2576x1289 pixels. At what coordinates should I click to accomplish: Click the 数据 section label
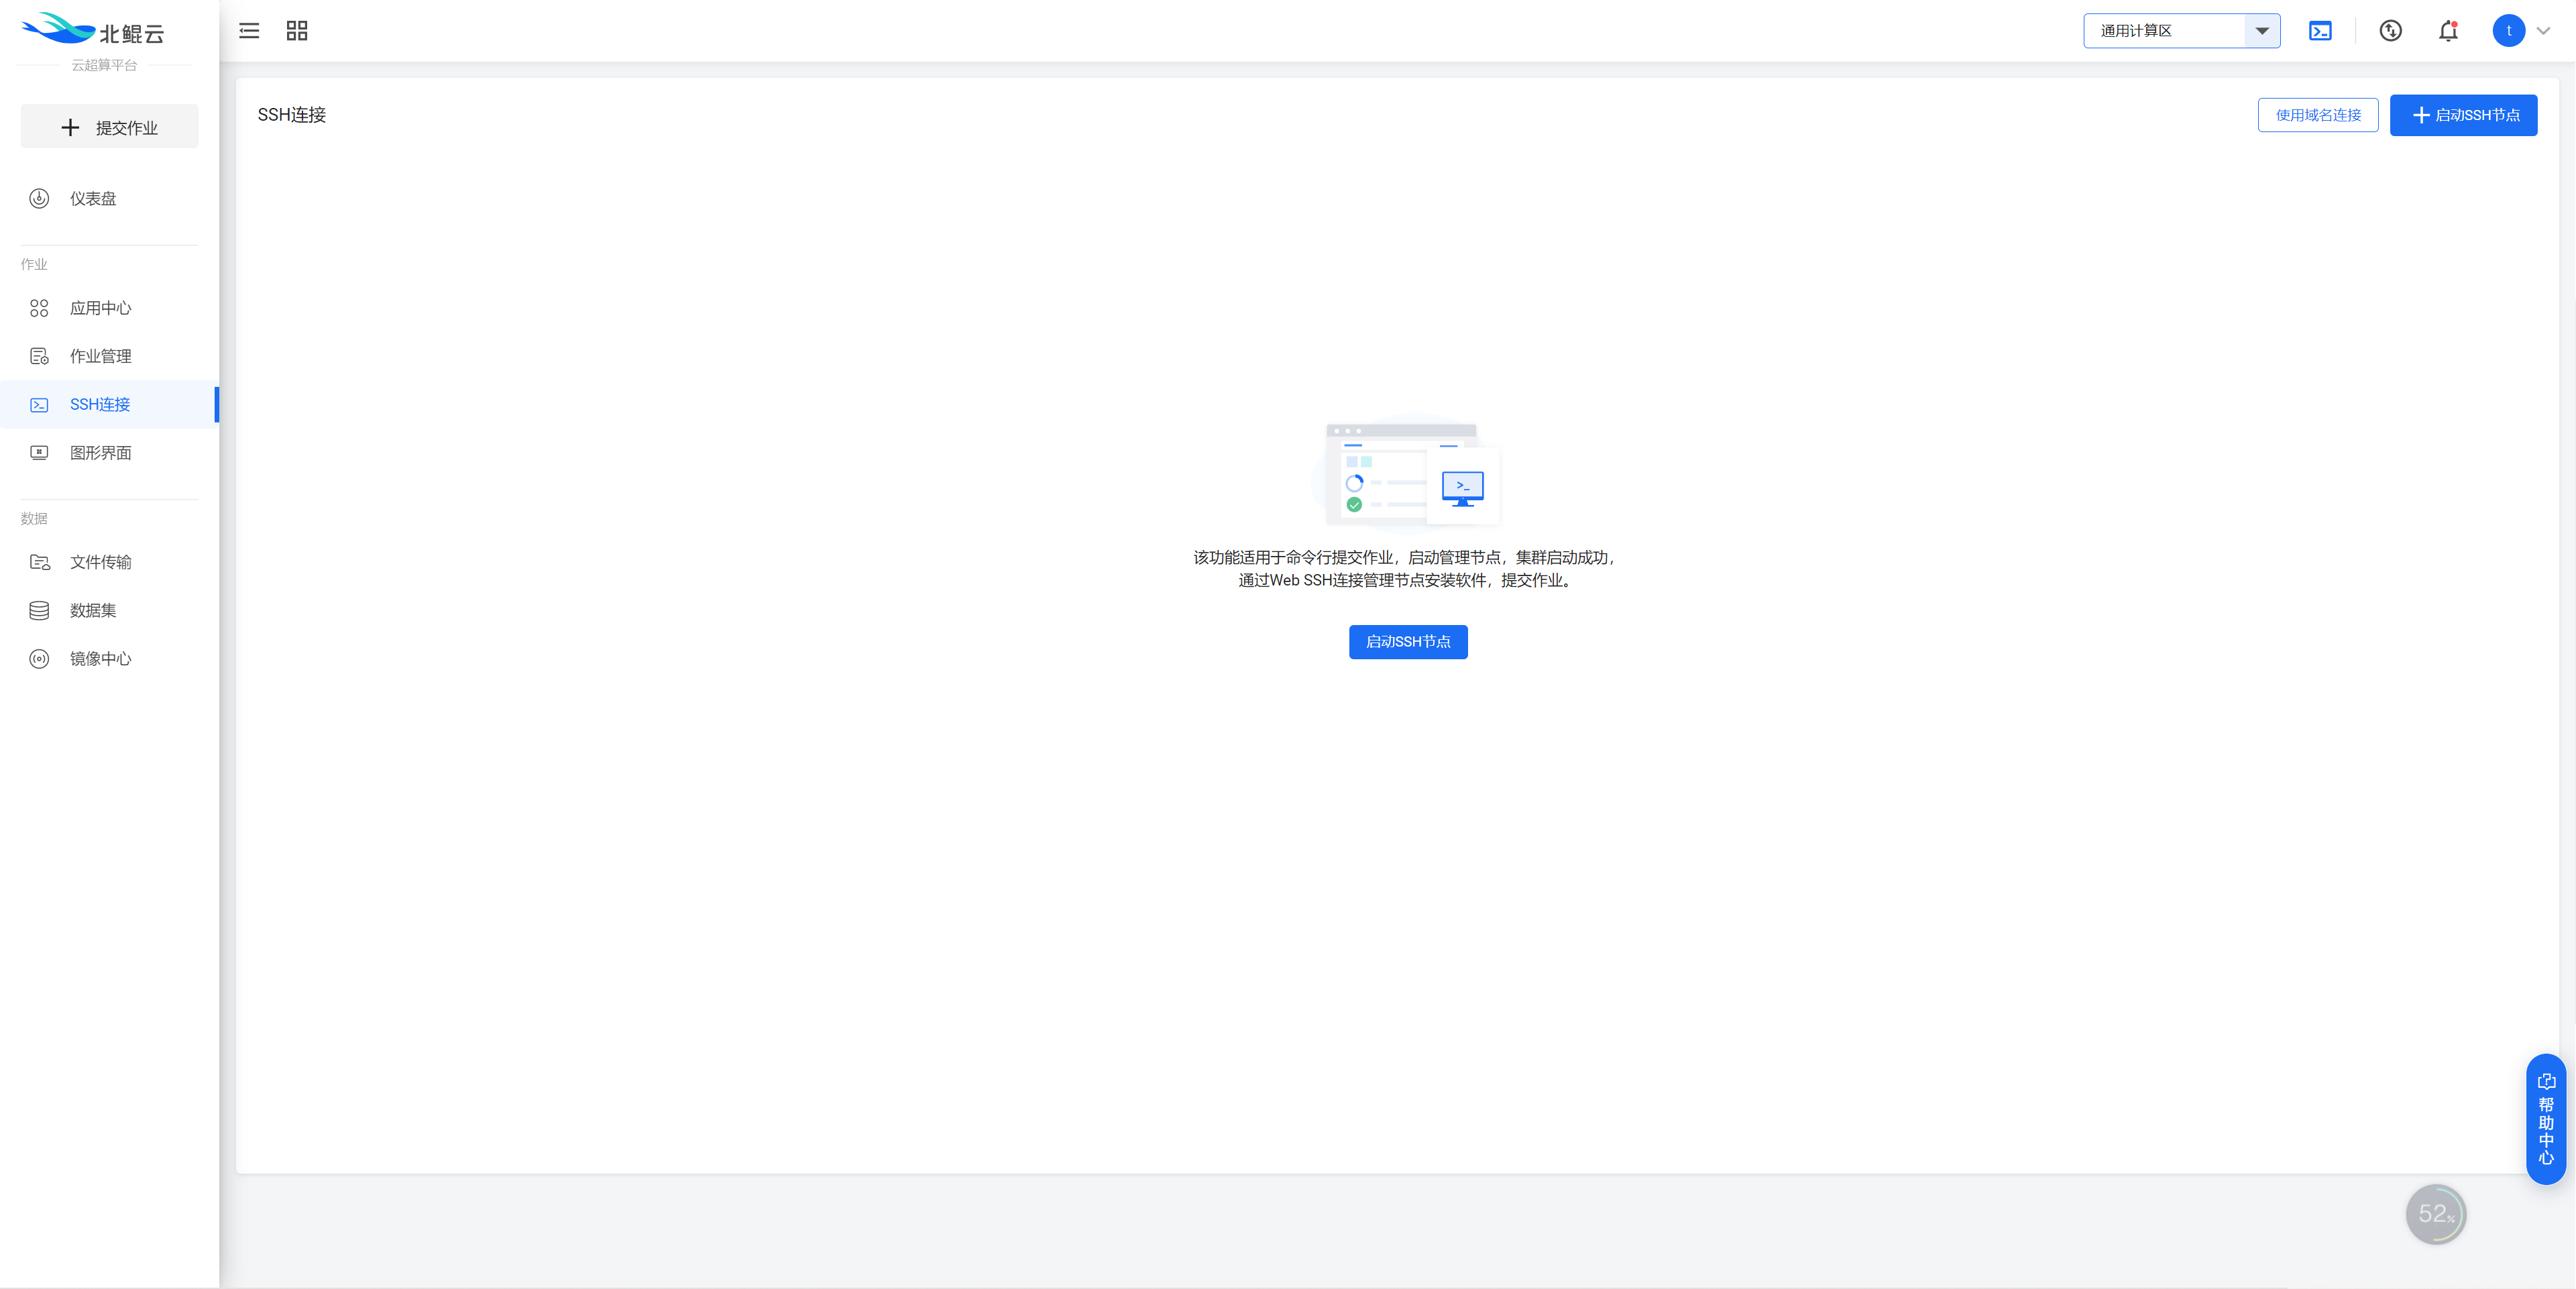click(34, 518)
